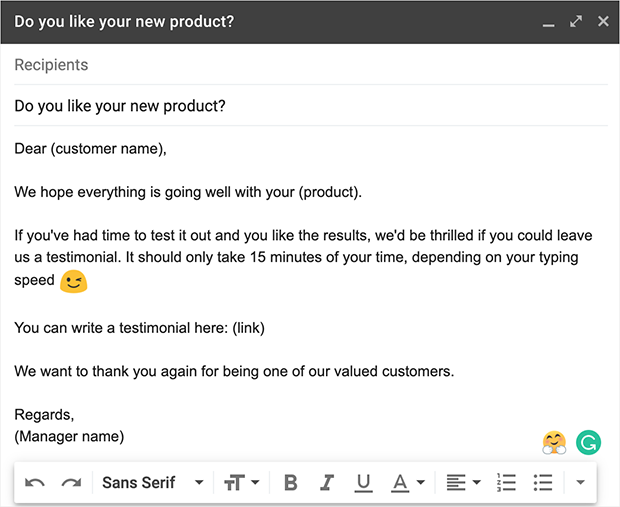Open the text alignment dropdown
Screen dimensions: 620x507
click(x=462, y=483)
